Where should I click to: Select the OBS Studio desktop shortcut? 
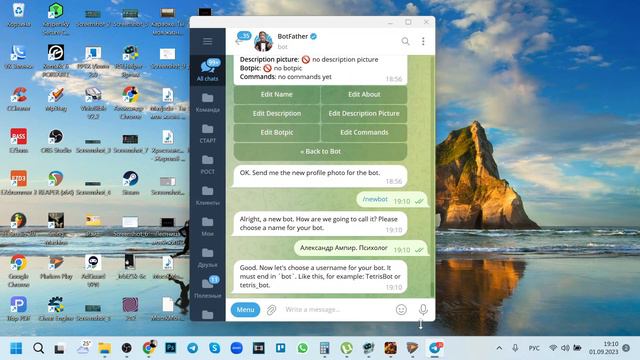click(x=56, y=141)
